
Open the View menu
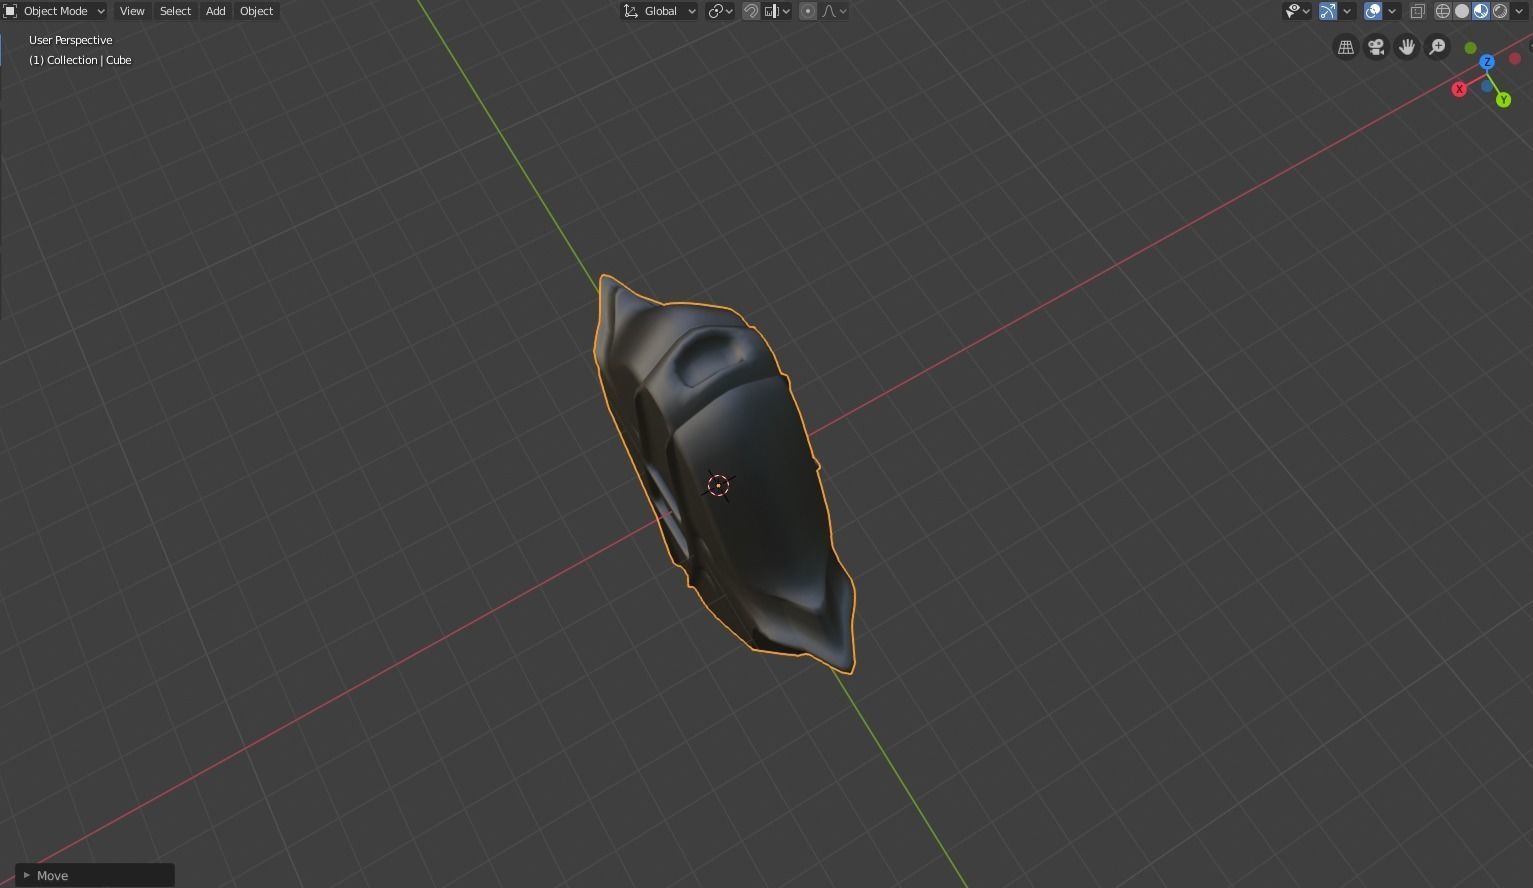click(131, 11)
